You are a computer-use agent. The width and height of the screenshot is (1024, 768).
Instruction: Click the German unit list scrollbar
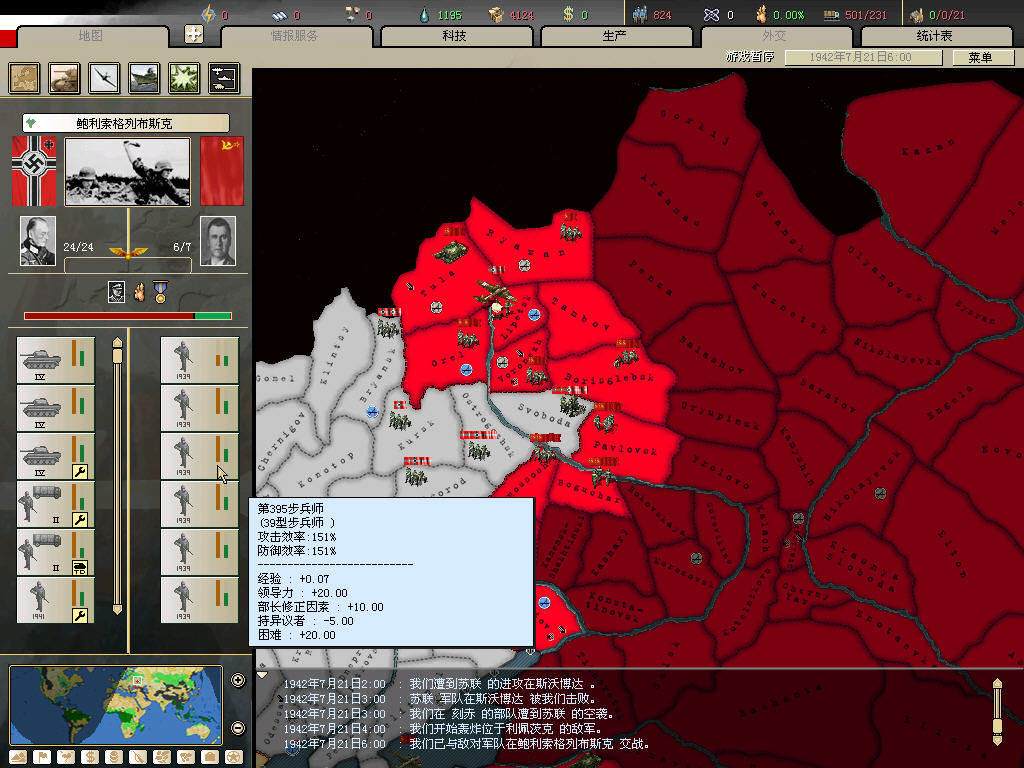click(x=118, y=476)
